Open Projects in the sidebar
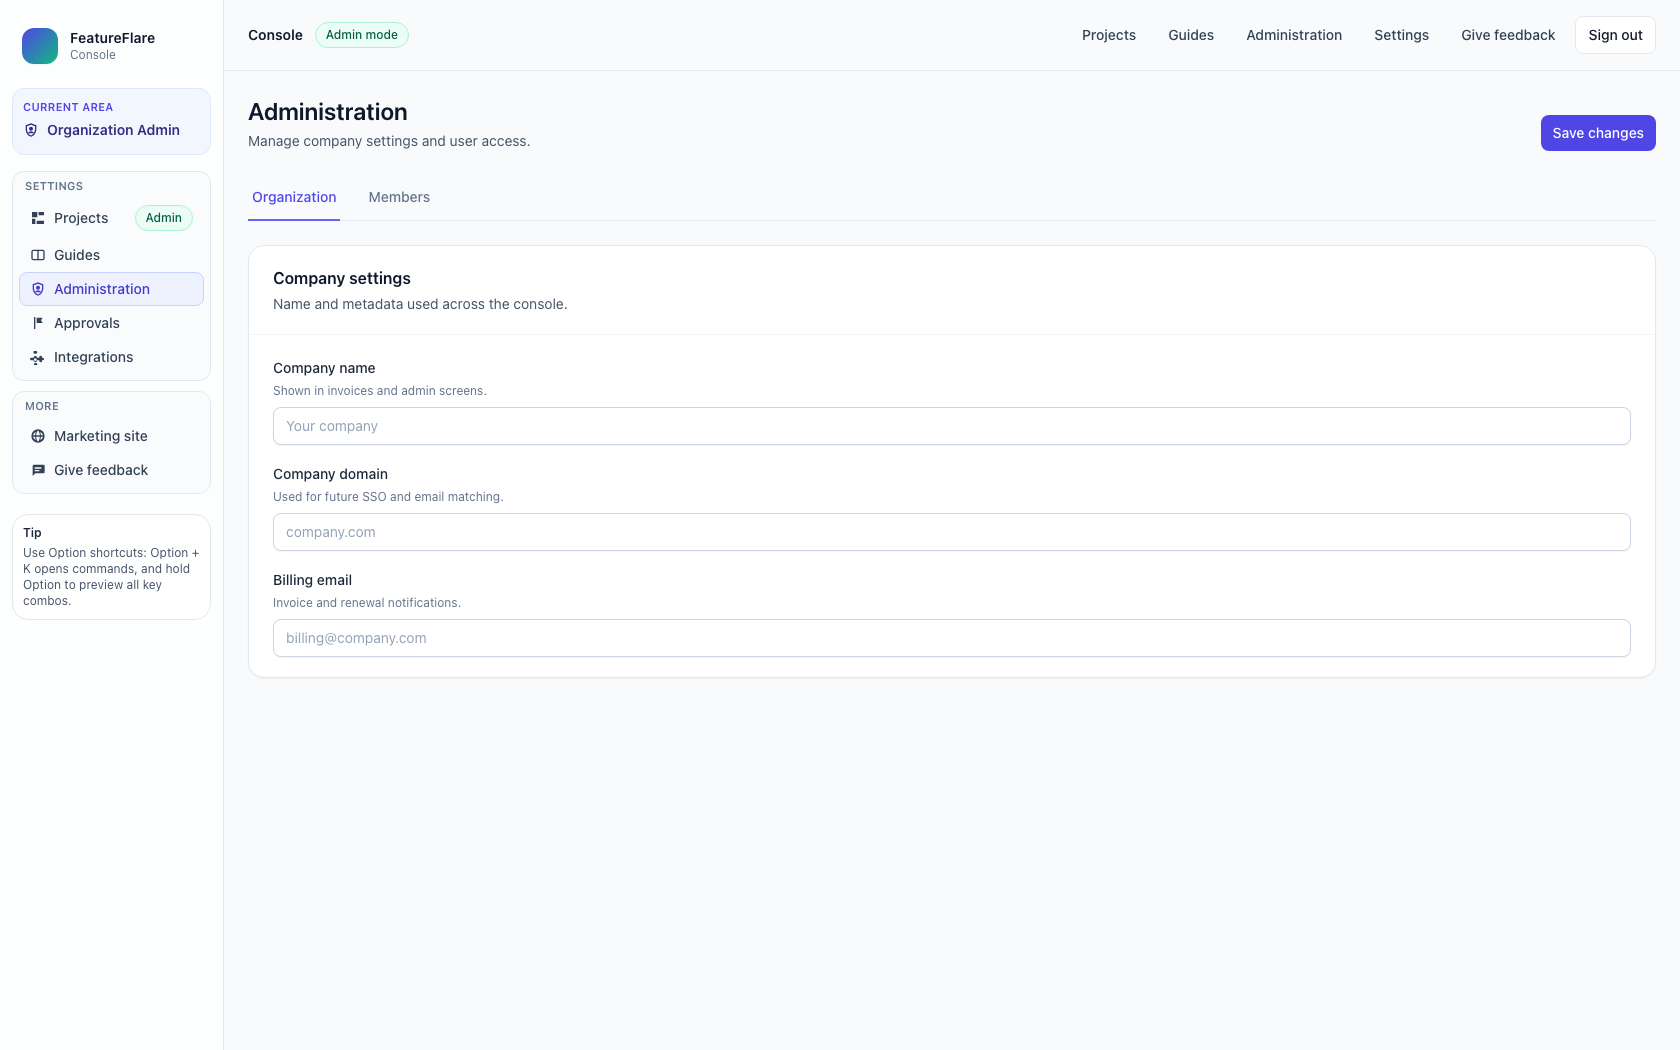The image size is (1680, 1050). (111, 218)
